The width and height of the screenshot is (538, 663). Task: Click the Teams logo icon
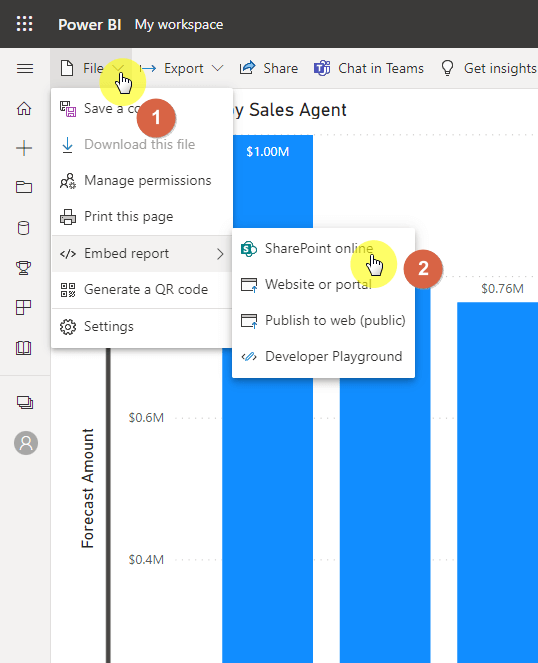coord(322,68)
